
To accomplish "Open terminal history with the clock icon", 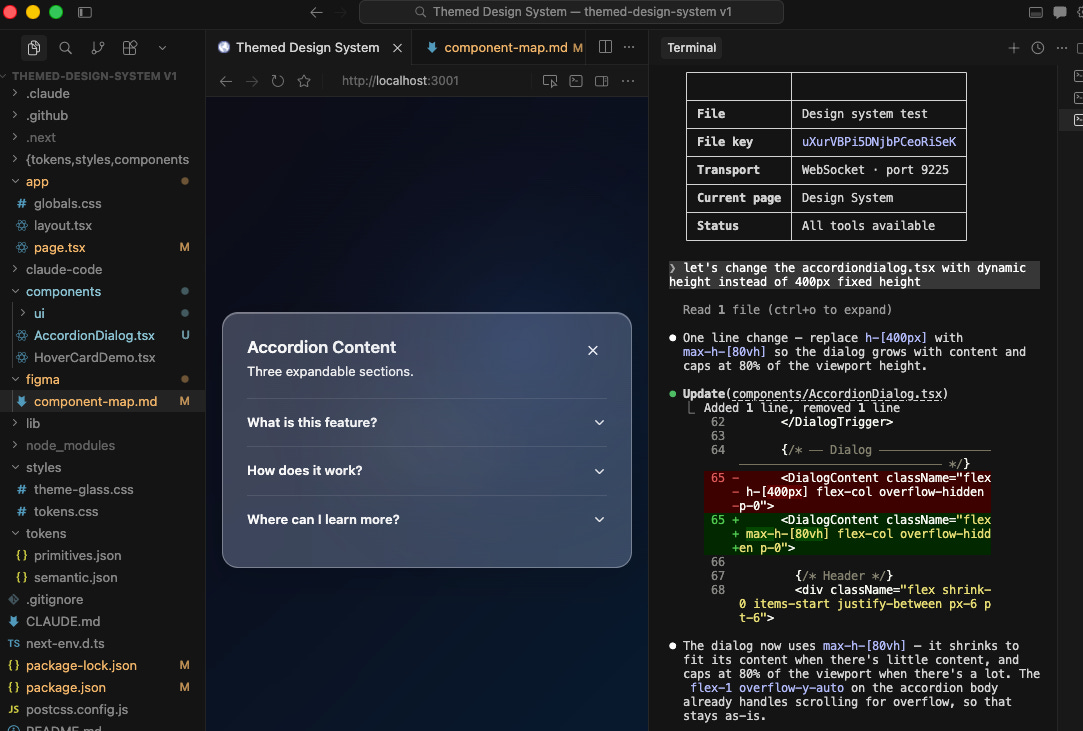I will point(1037,48).
